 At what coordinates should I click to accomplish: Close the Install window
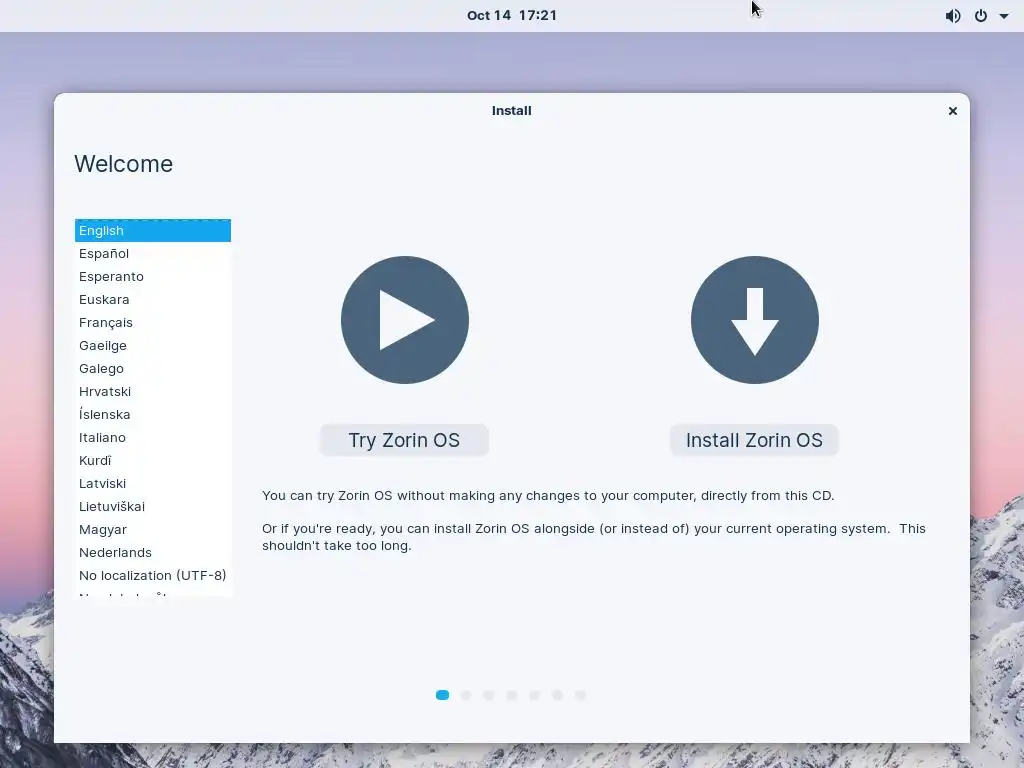(953, 111)
